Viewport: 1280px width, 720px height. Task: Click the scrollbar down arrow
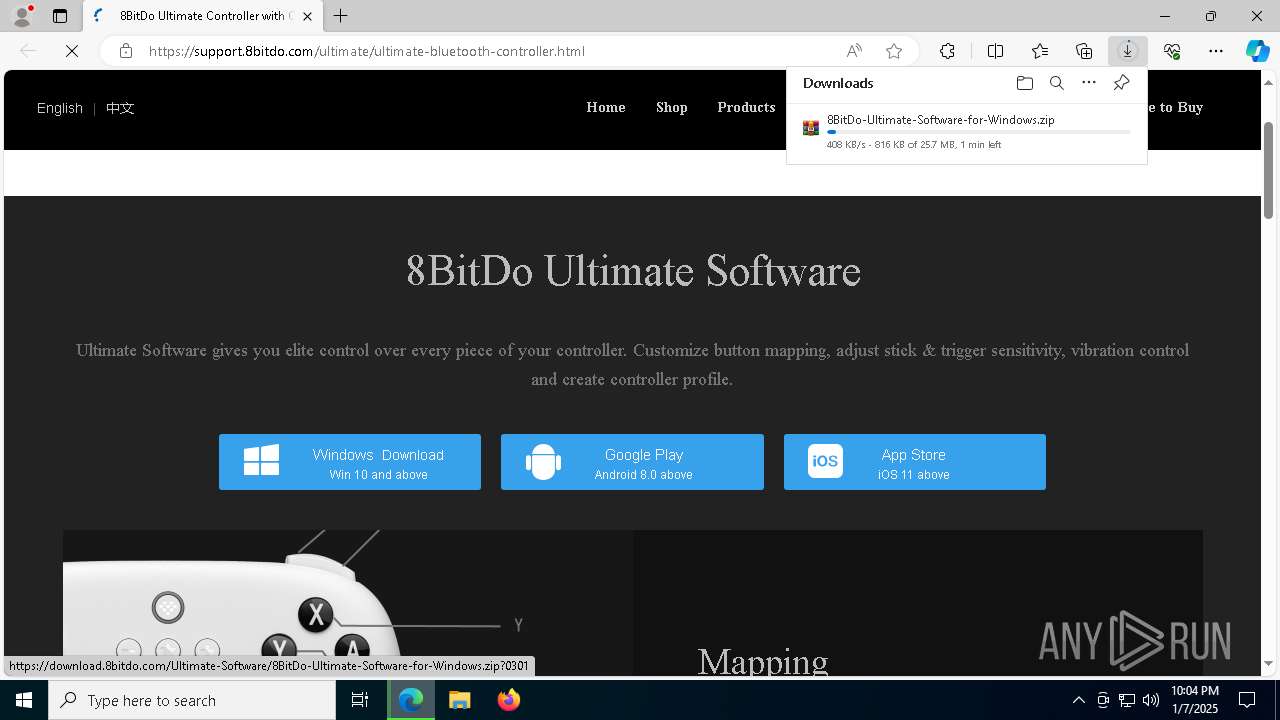pos(1269,663)
